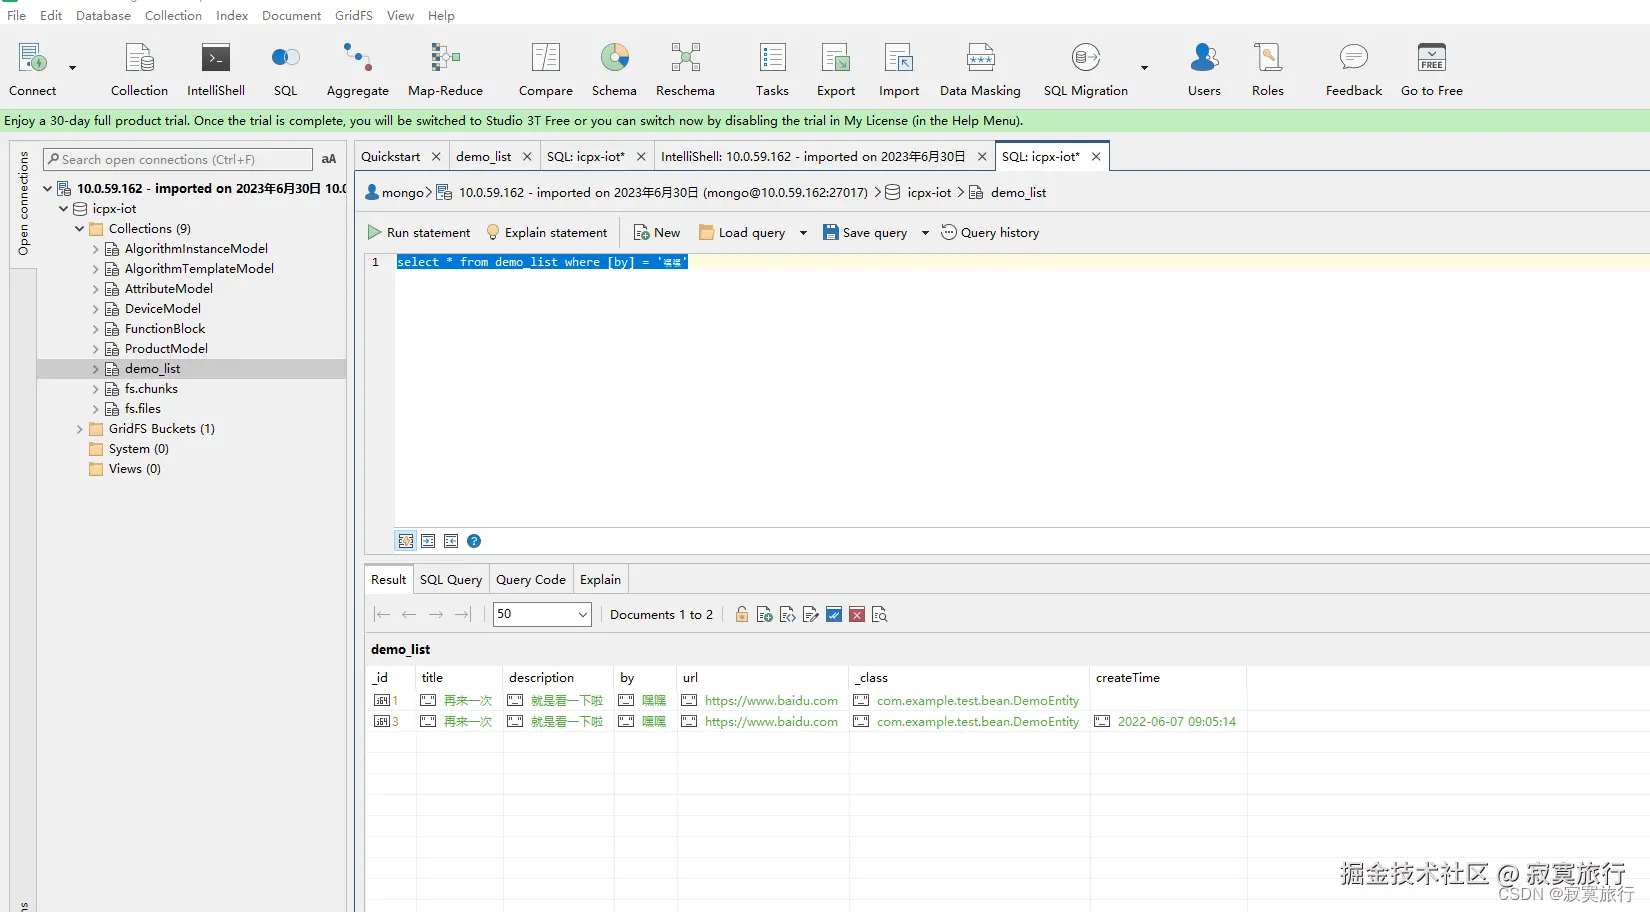The height and width of the screenshot is (912, 1650).
Task: Click the query editor help icon
Action: [x=474, y=541]
